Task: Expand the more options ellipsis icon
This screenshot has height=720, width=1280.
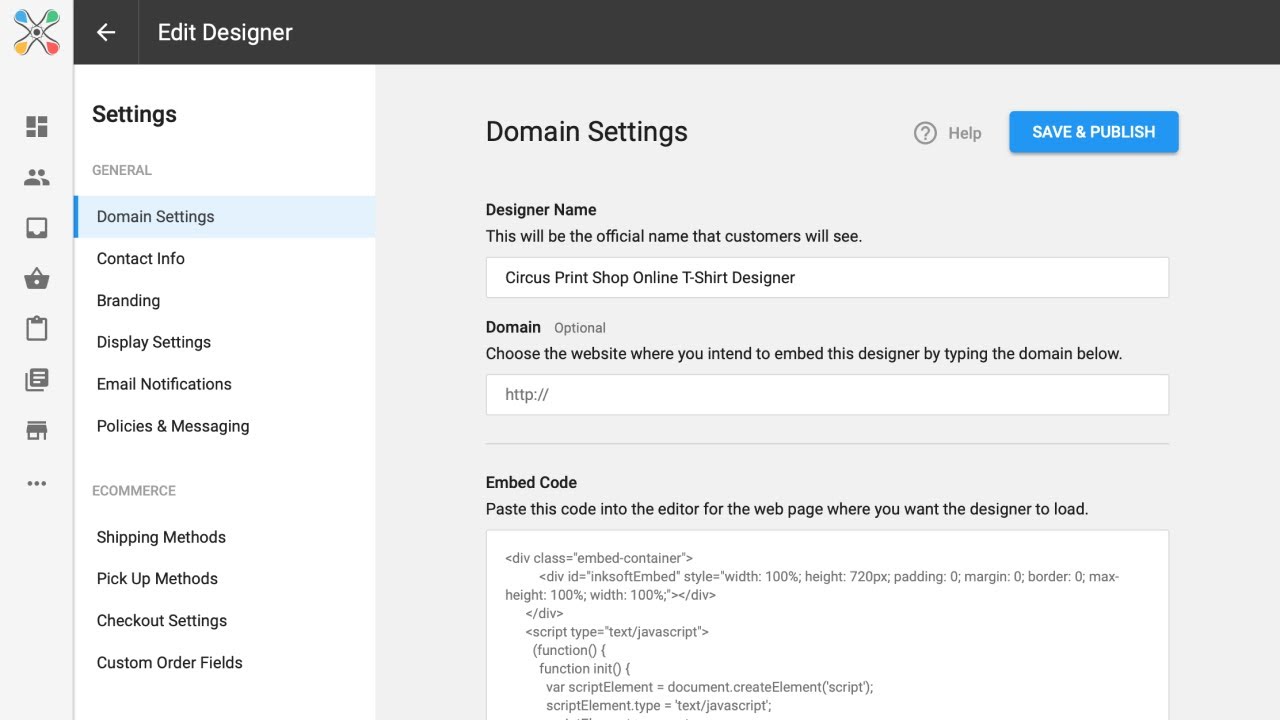Action: 37,483
